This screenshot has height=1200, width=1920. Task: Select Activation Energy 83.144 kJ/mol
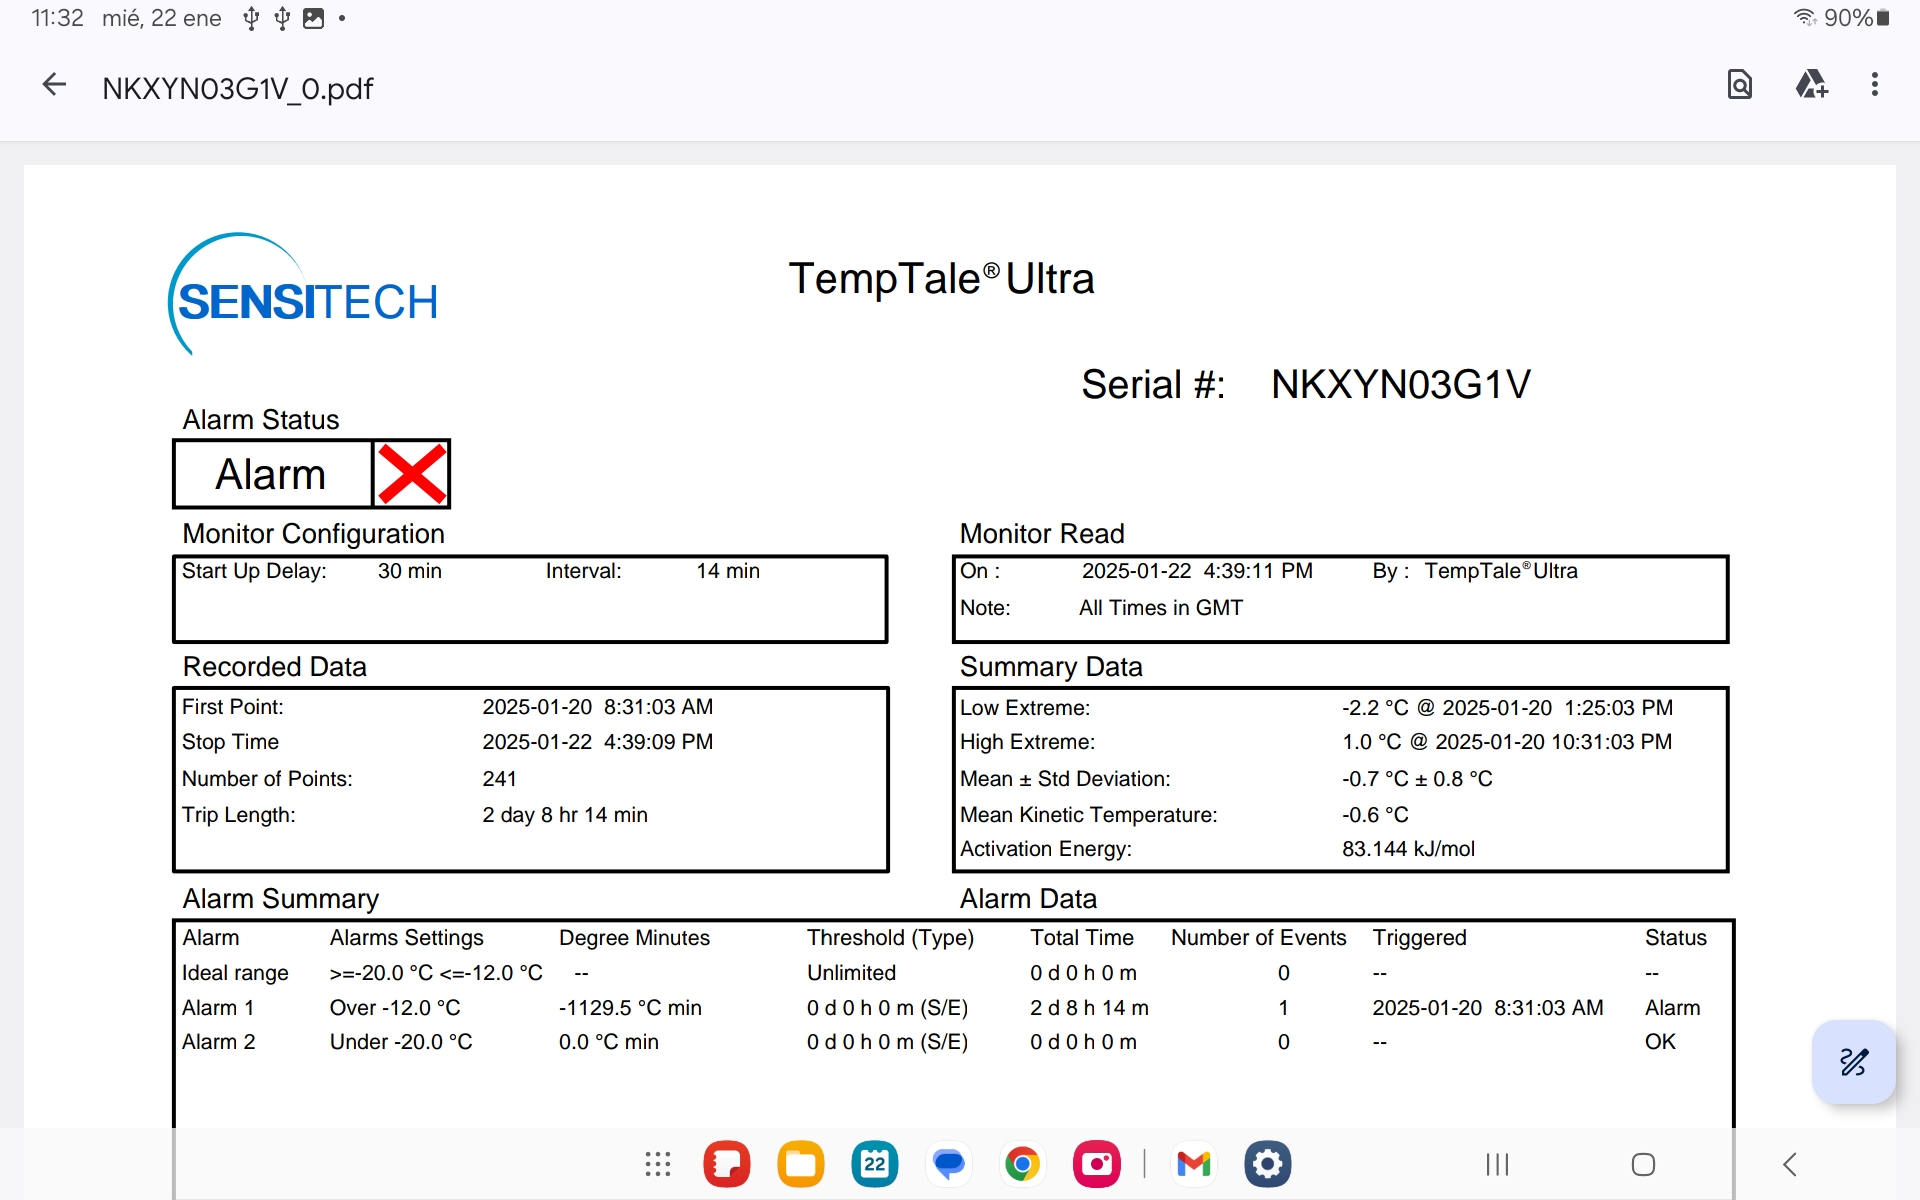(x=1408, y=849)
